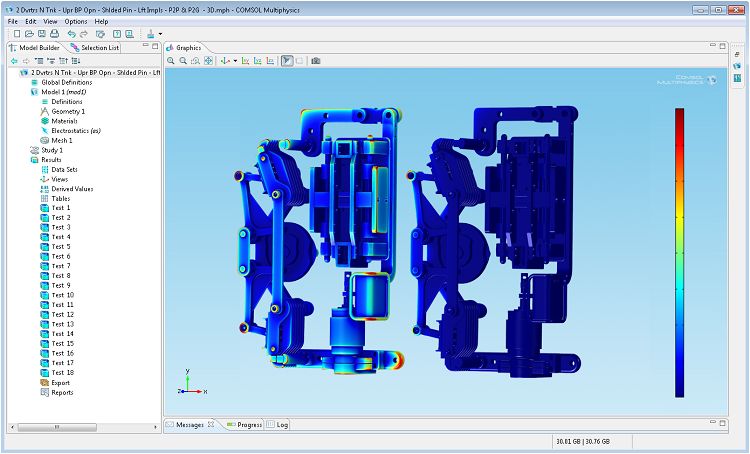The image size is (750, 454).
Task: Click the Zoom In magnifier in Graphics
Action: click(171, 61)
